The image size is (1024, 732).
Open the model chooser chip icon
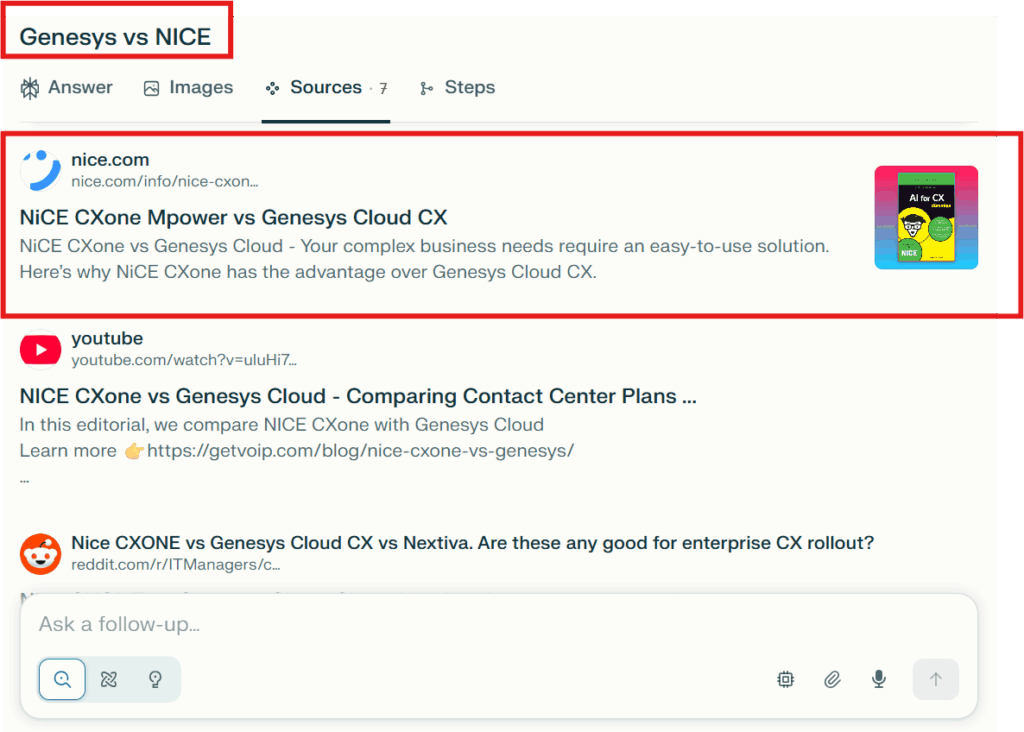[786, 680]
